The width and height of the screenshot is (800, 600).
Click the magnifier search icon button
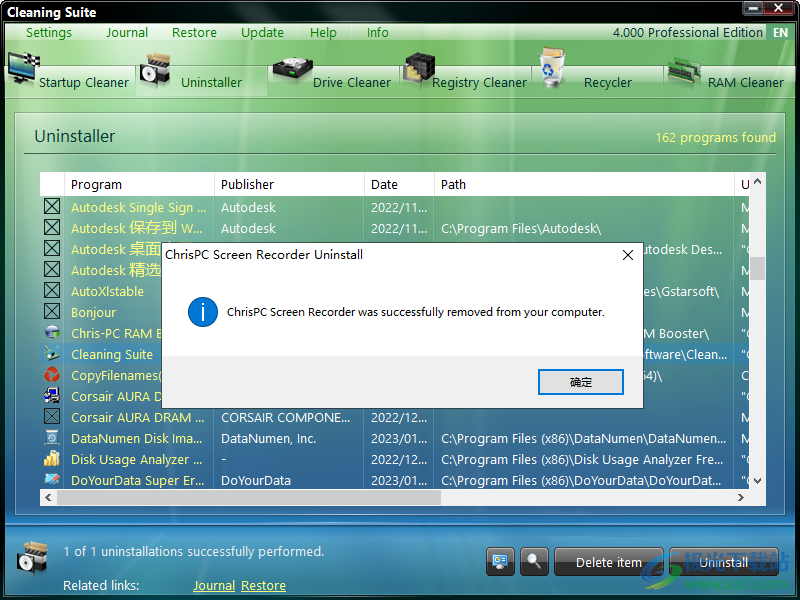(x=534, y=562)
